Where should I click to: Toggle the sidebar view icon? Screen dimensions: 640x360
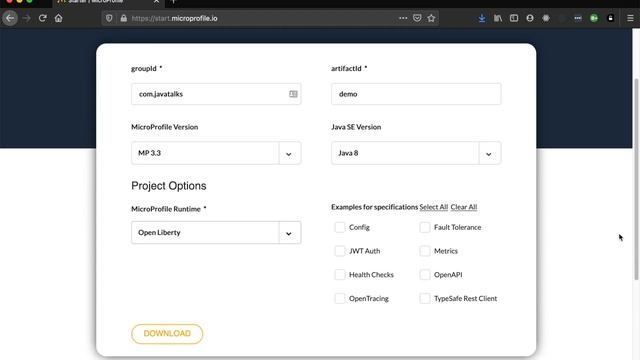coord(514,18)
